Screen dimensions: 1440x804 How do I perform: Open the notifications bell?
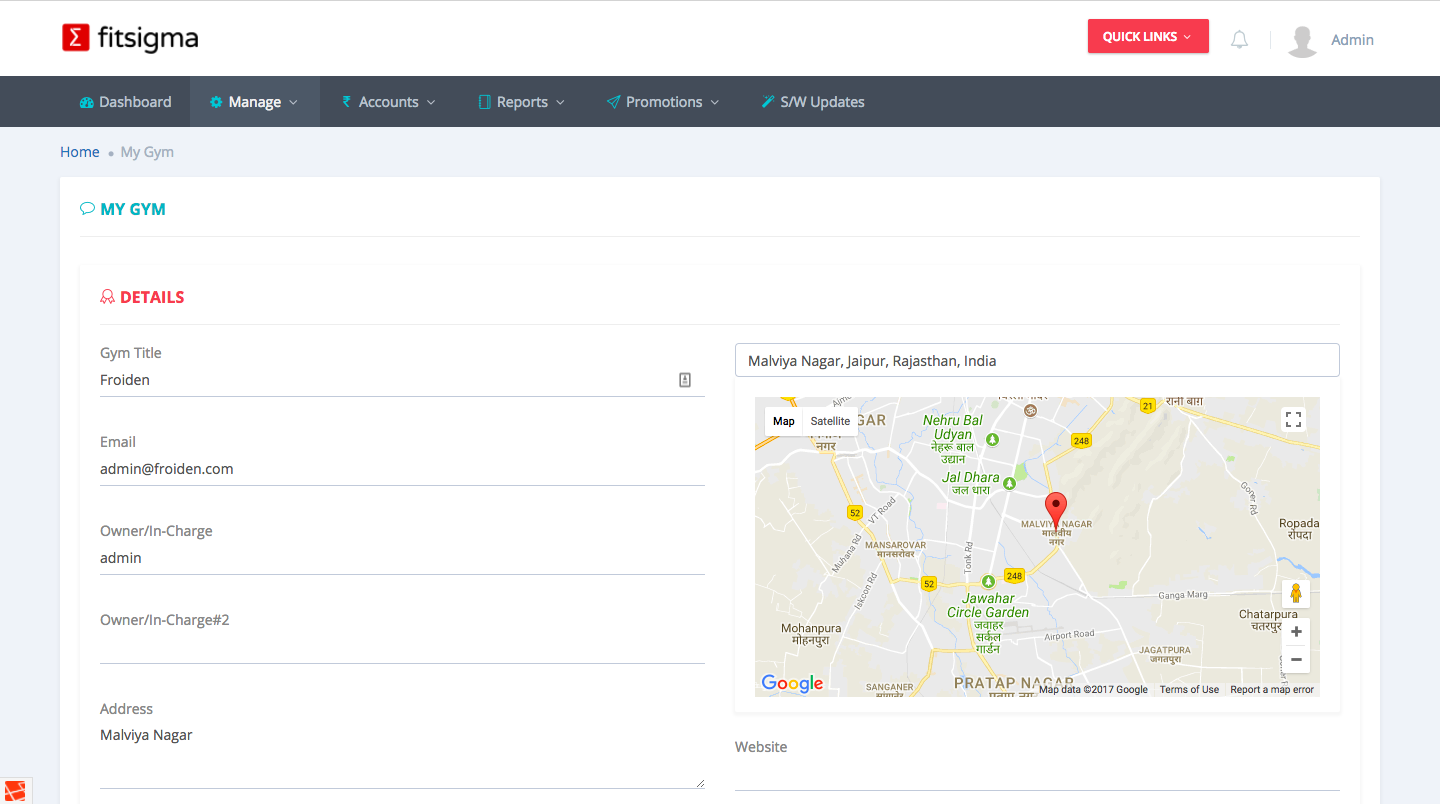coord(1239,40)
